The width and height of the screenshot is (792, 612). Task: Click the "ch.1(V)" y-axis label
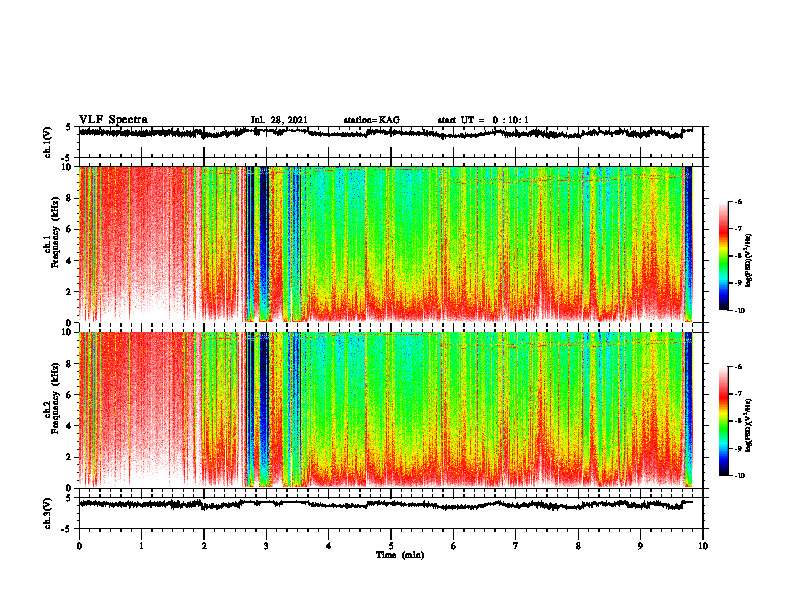[47, 142]
